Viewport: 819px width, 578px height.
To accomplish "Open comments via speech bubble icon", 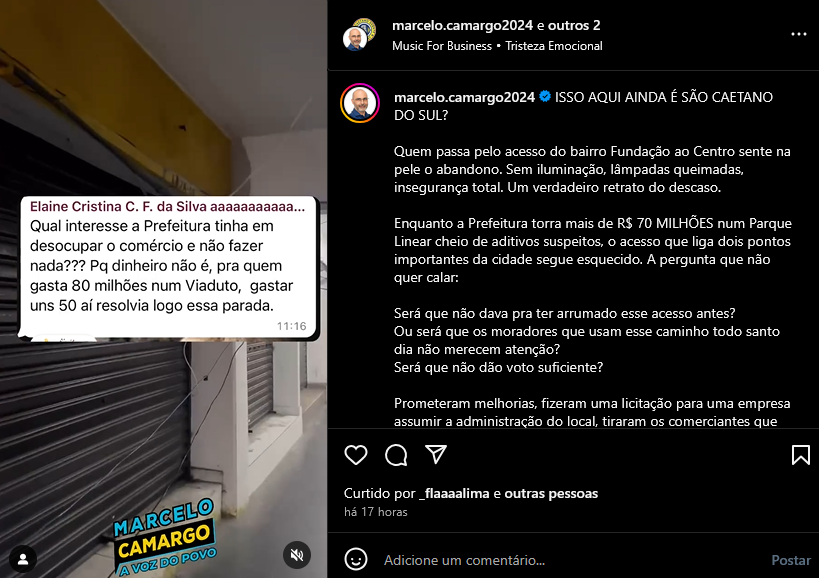I will click(x=396, y=455).
